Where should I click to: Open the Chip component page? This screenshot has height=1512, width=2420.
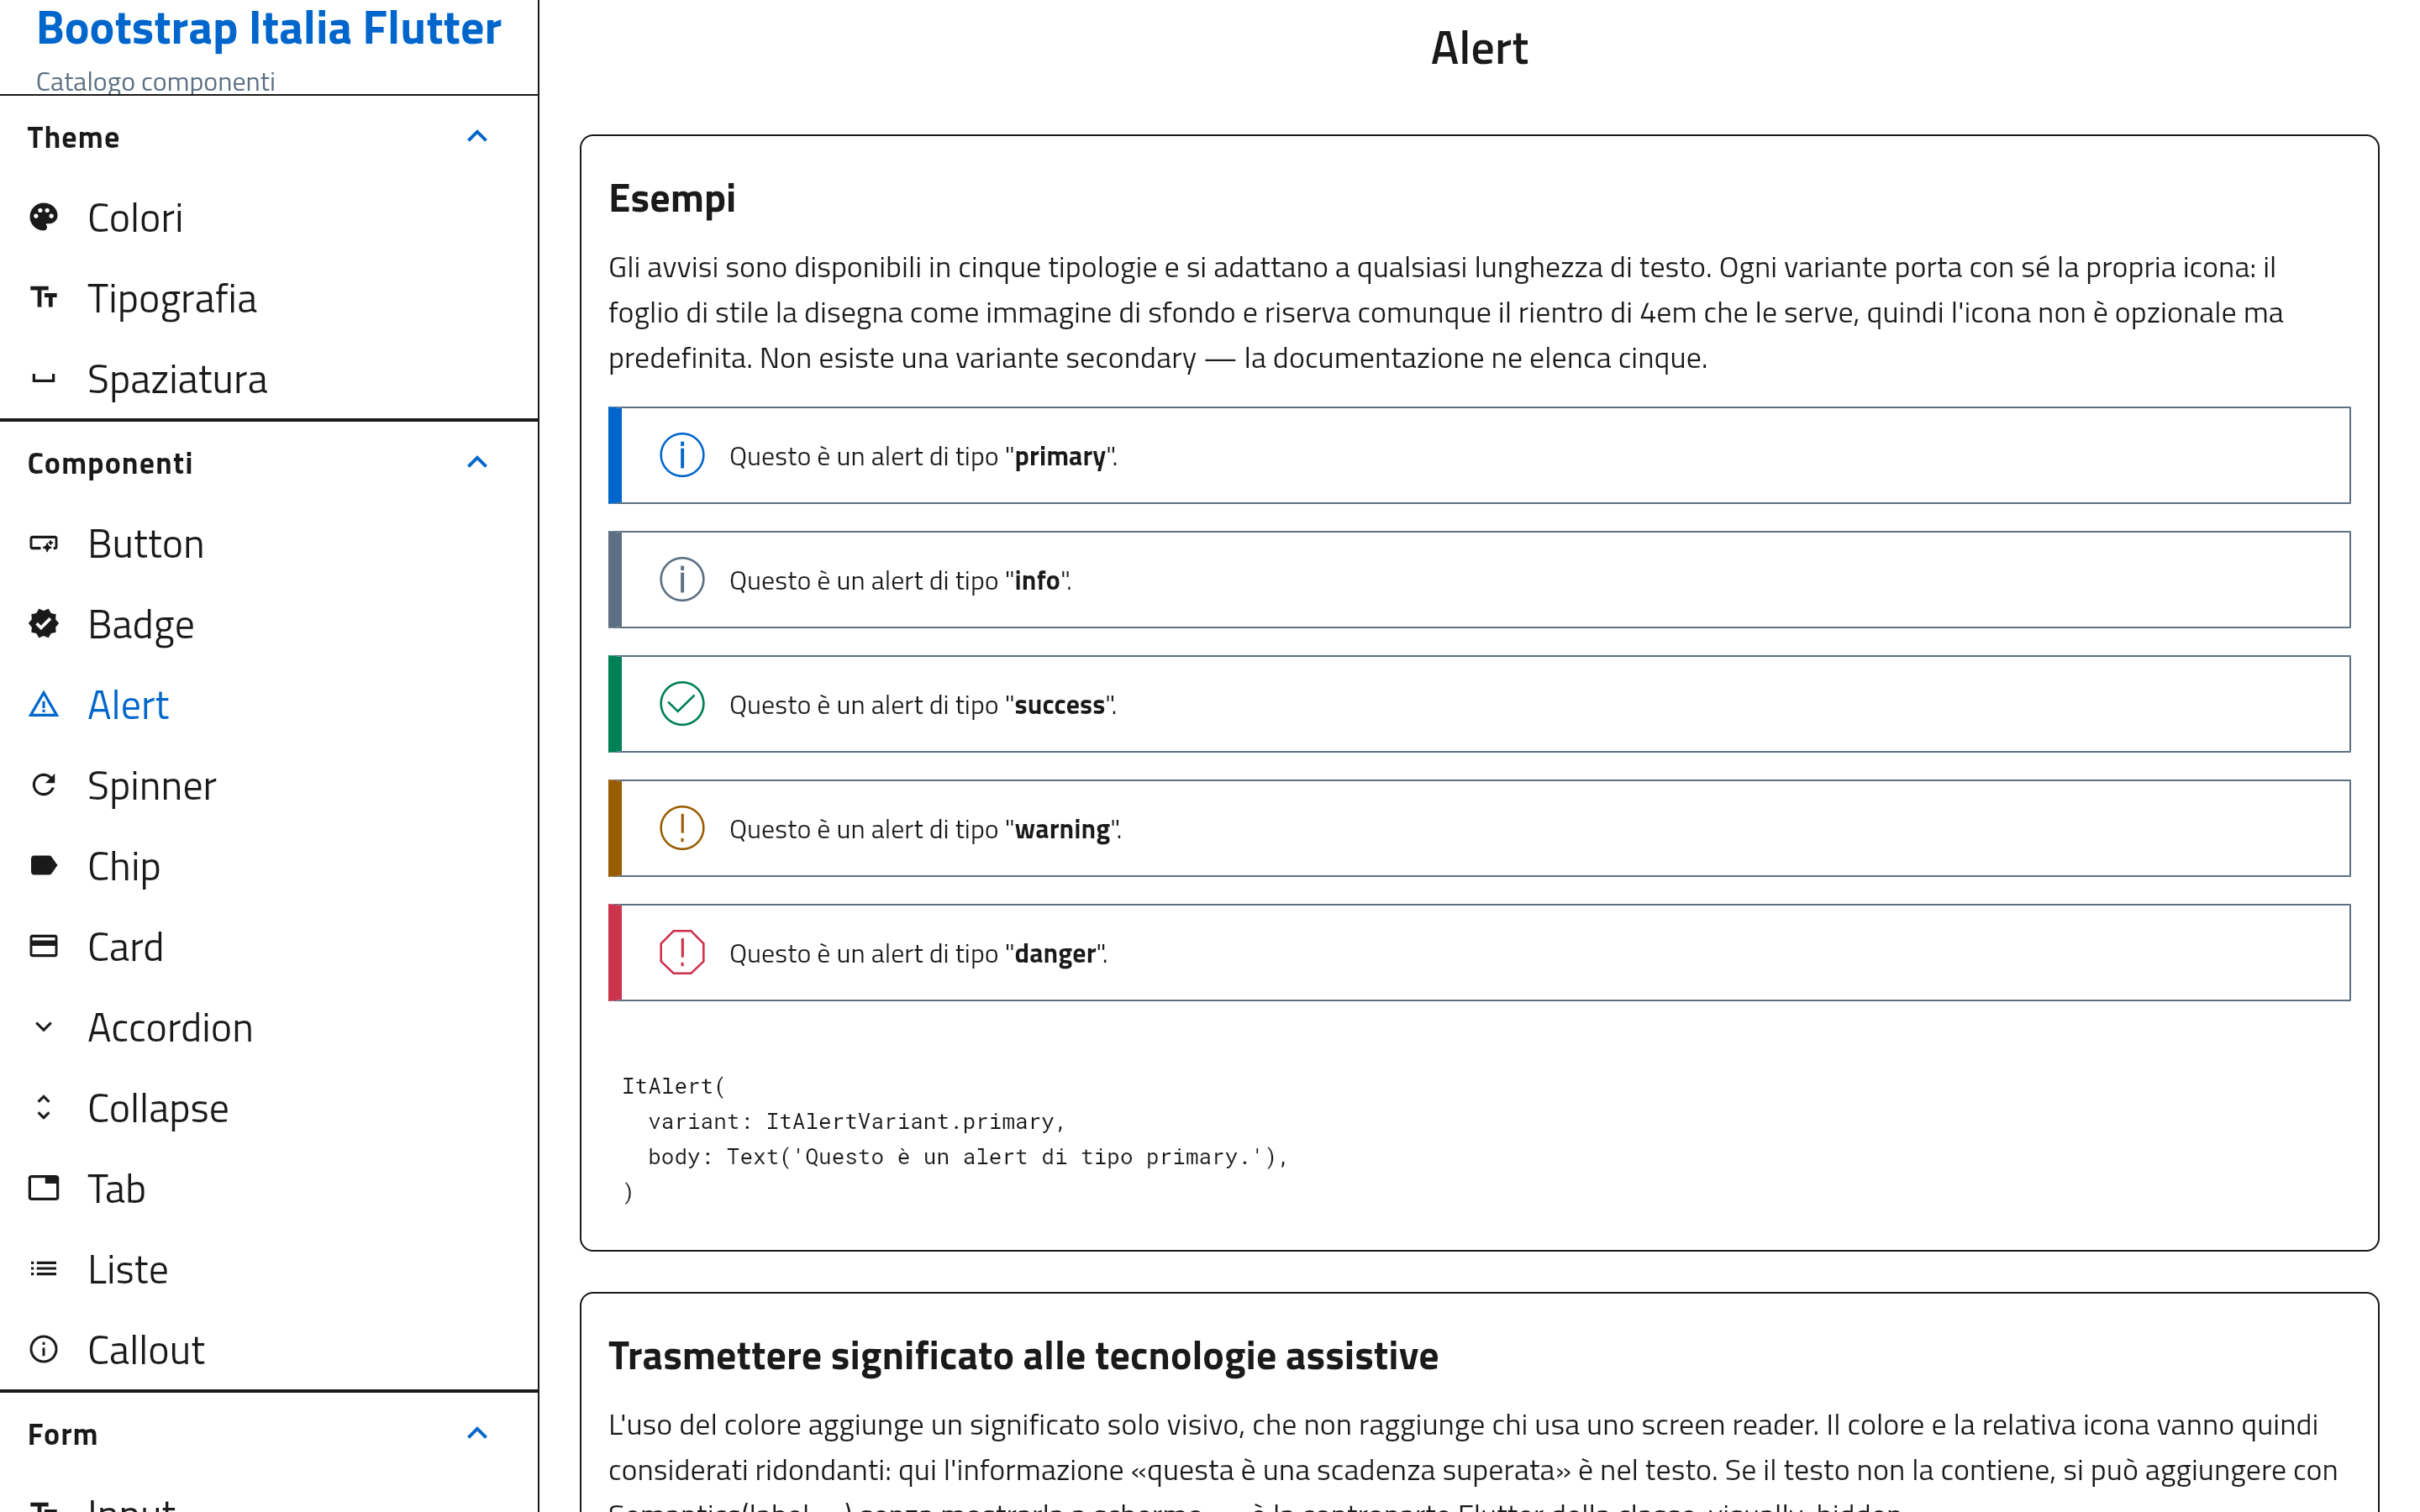[269, 866]
